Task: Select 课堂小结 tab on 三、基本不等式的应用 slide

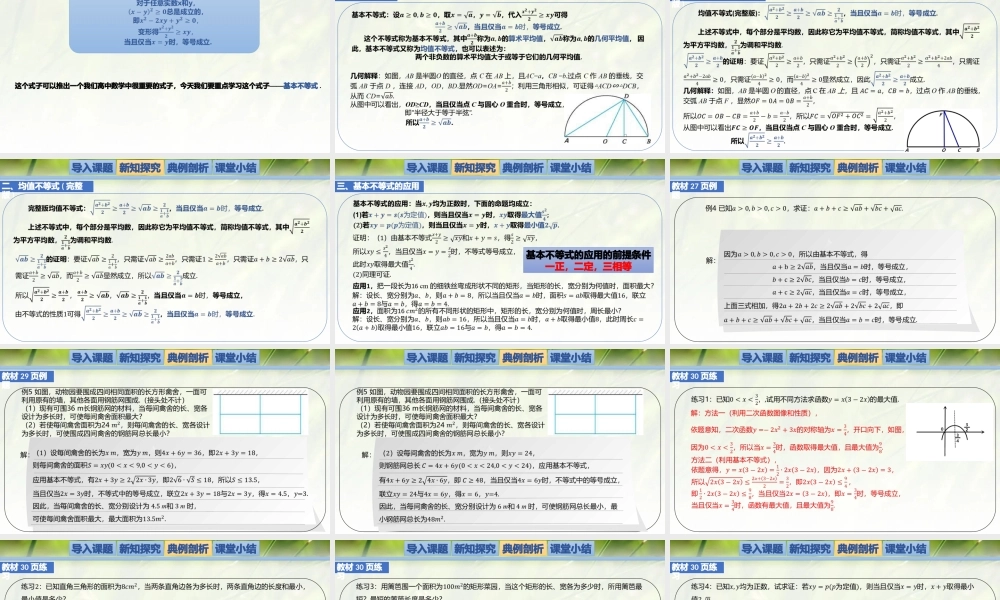Action: point(571,168)
